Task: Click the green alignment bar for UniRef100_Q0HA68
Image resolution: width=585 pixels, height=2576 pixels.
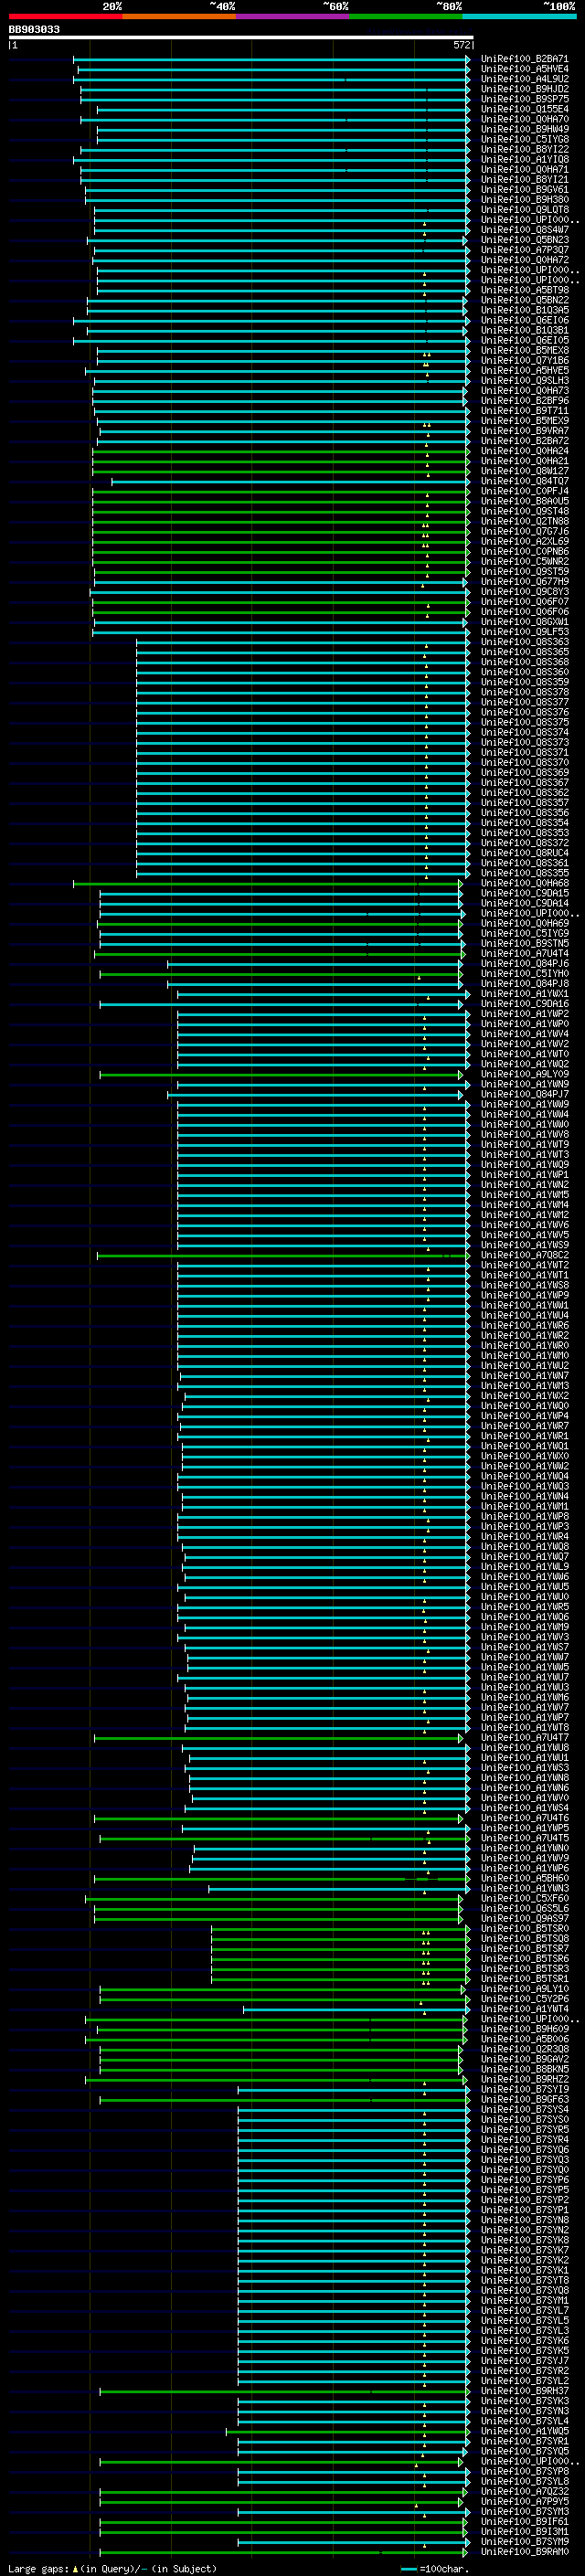Action: point(268,883)
